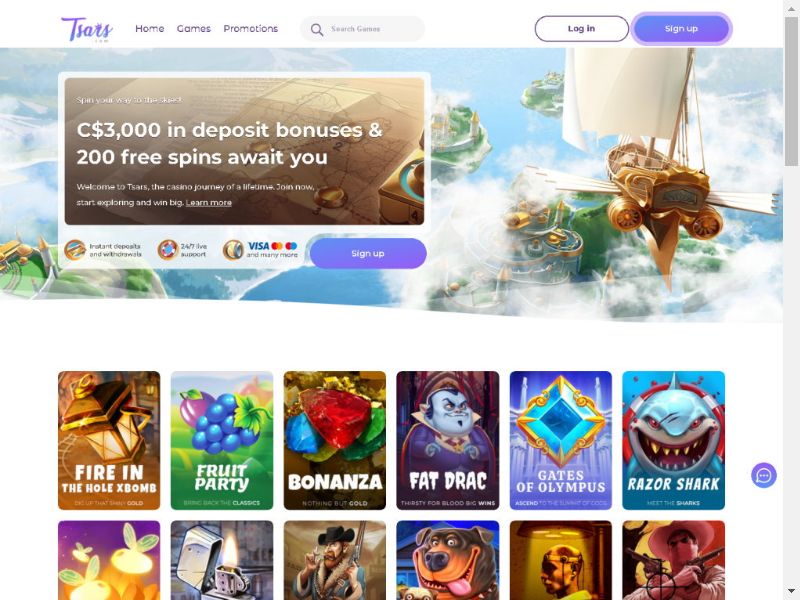The height and width of the screenshot is (600, 800).
Task: Open the Promotions menu item
Action: pyautogui.click(x=251, y=29)
